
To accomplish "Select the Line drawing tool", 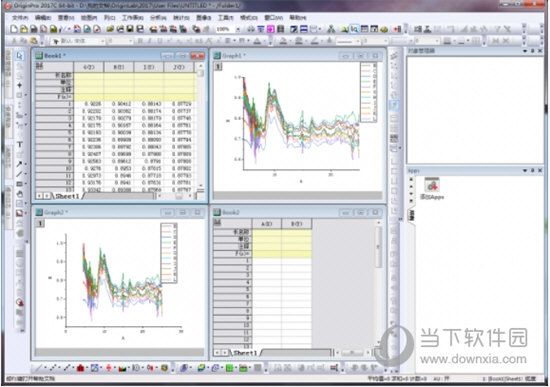I will click(x=19, y=174).
